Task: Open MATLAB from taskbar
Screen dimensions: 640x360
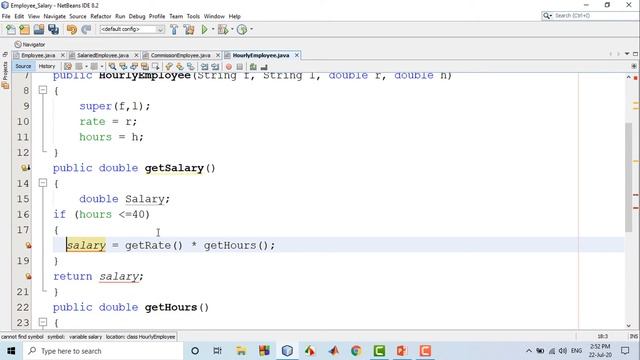Action: [333, 351]
